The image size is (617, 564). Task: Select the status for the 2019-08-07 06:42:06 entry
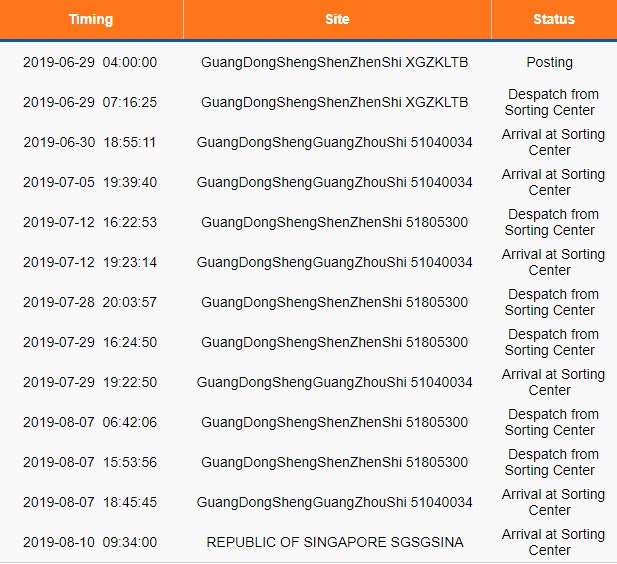click(x=552, y=422)
